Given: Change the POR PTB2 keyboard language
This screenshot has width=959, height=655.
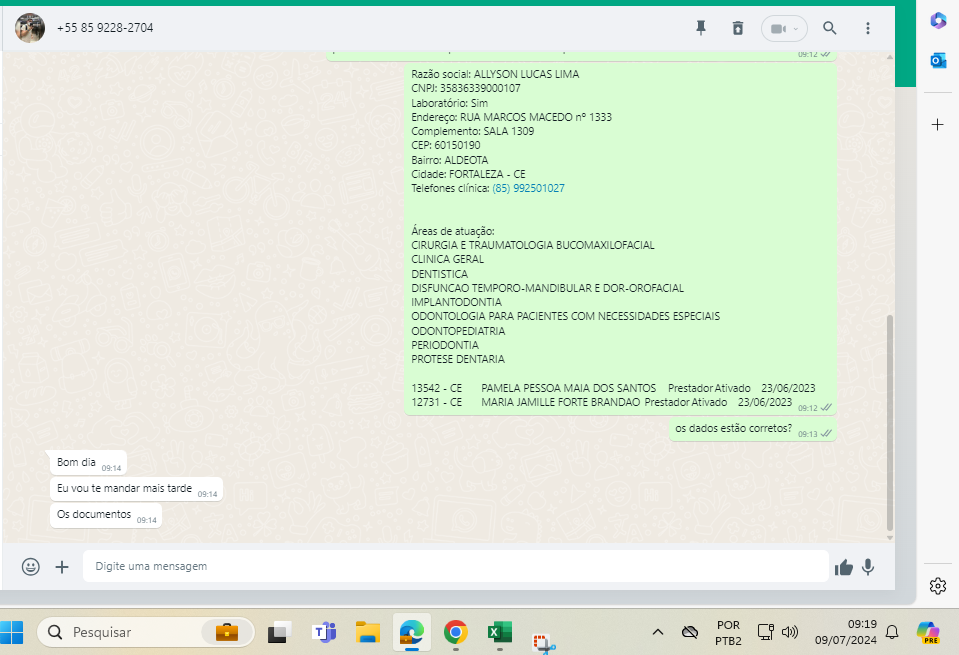Looking at the screenshot, I should coord(728,633).
